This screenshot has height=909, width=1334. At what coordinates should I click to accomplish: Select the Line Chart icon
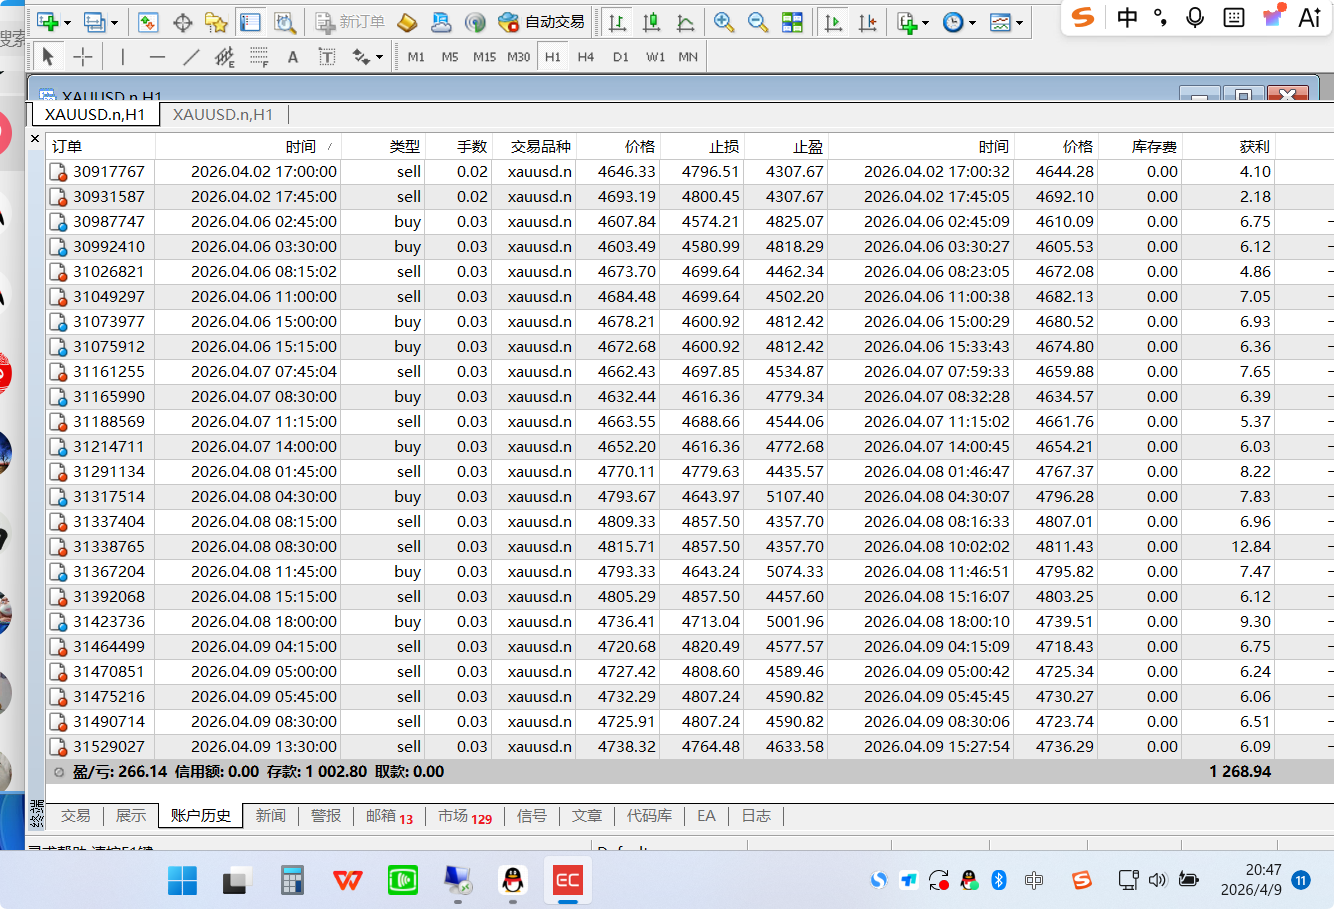(x=686, y=21)
